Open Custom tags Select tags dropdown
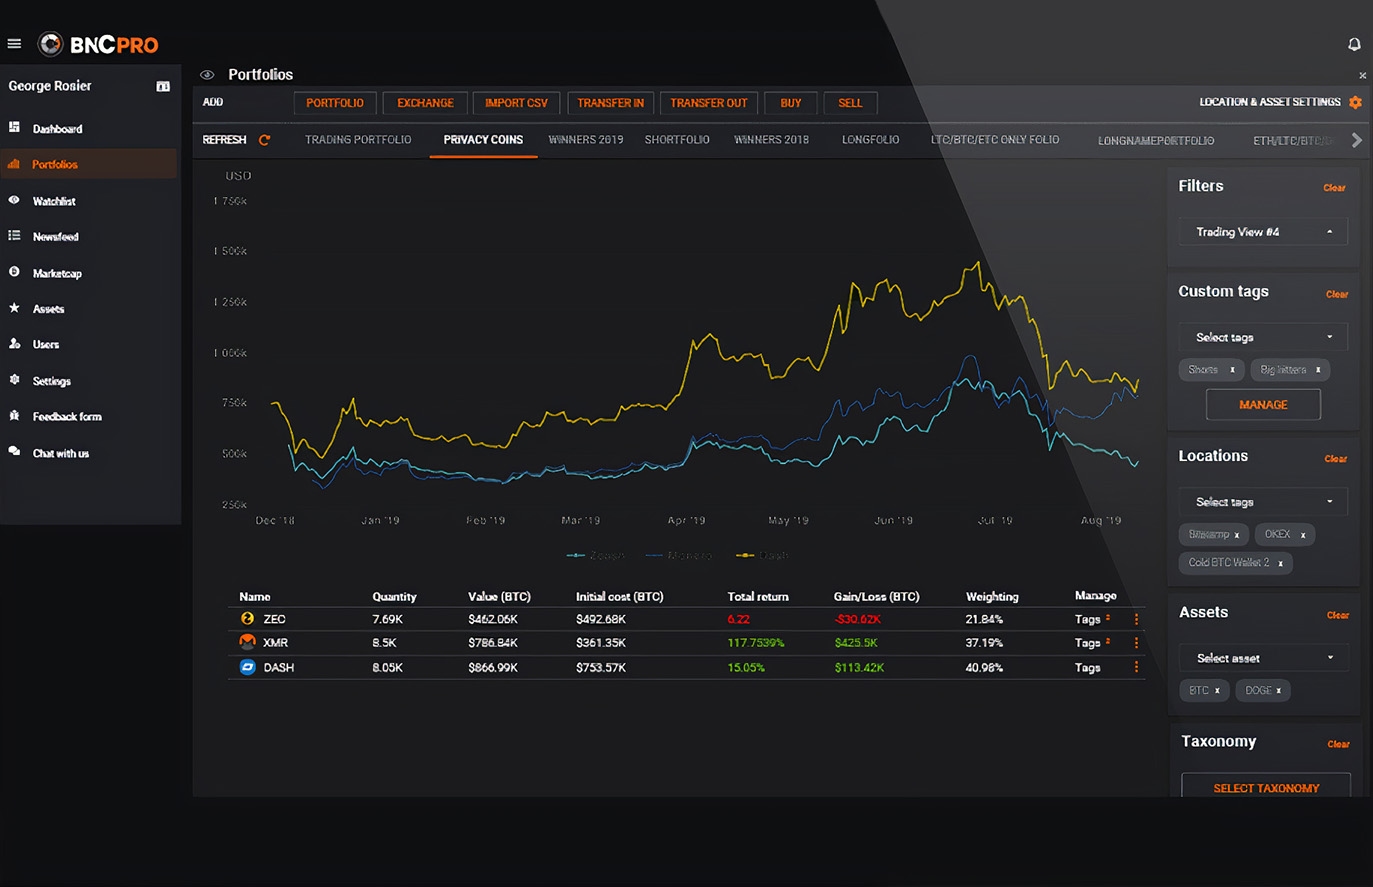 (1263, 337)
